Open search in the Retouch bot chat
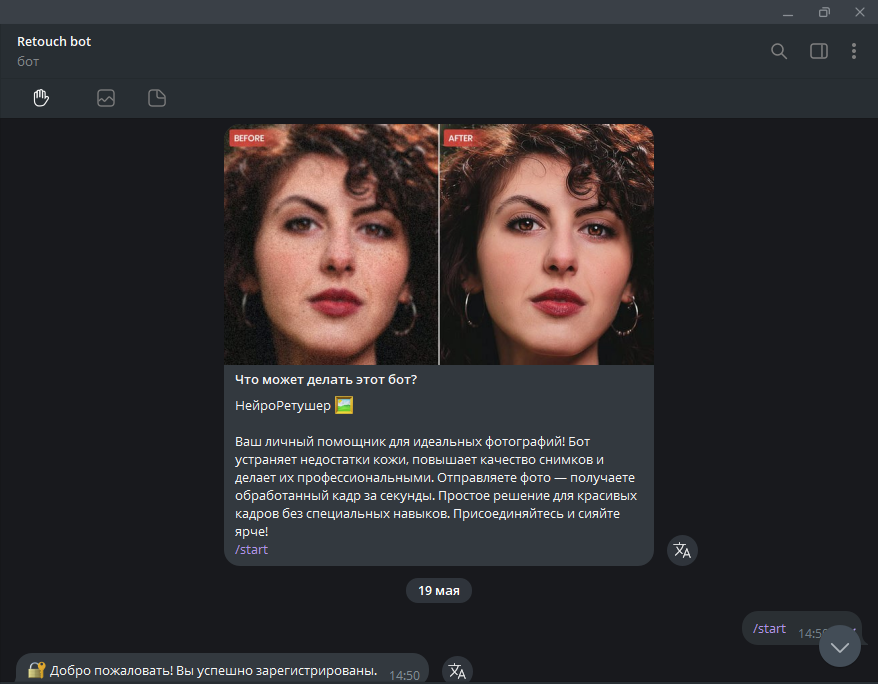 tap(779, 51)
